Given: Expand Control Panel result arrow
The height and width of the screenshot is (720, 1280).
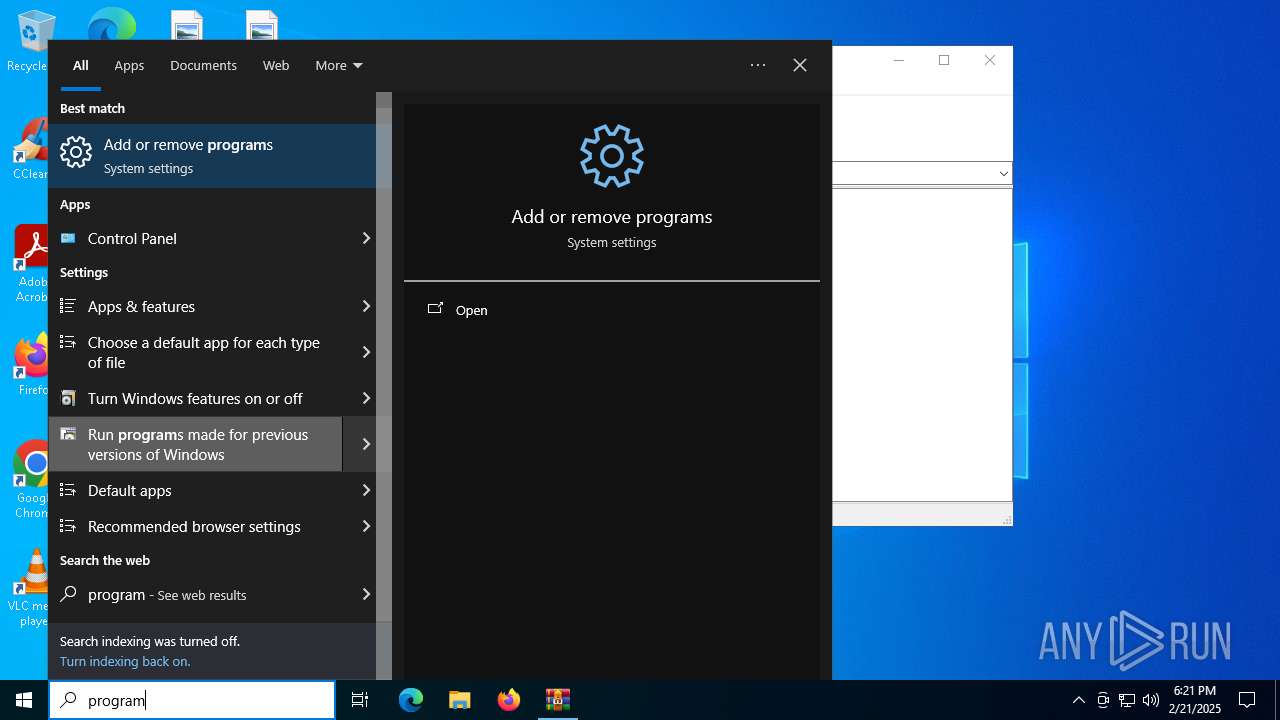Looking at the screenshot, I should [x=366, y=238].
